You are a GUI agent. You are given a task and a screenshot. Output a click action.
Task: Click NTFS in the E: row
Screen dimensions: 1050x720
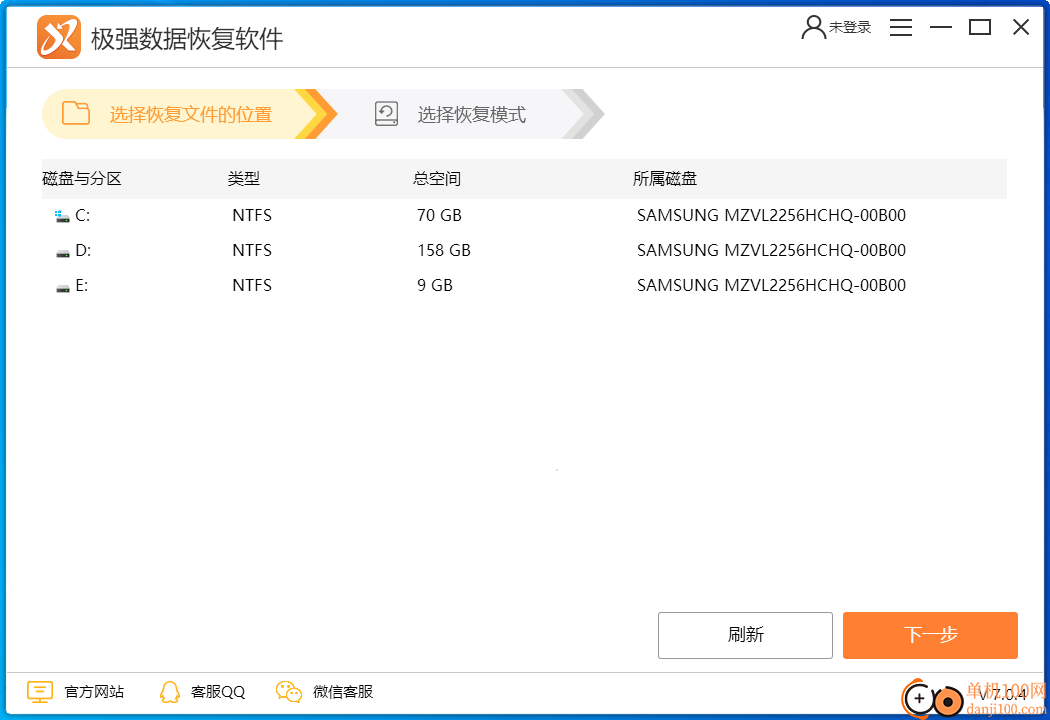(252, 285)
